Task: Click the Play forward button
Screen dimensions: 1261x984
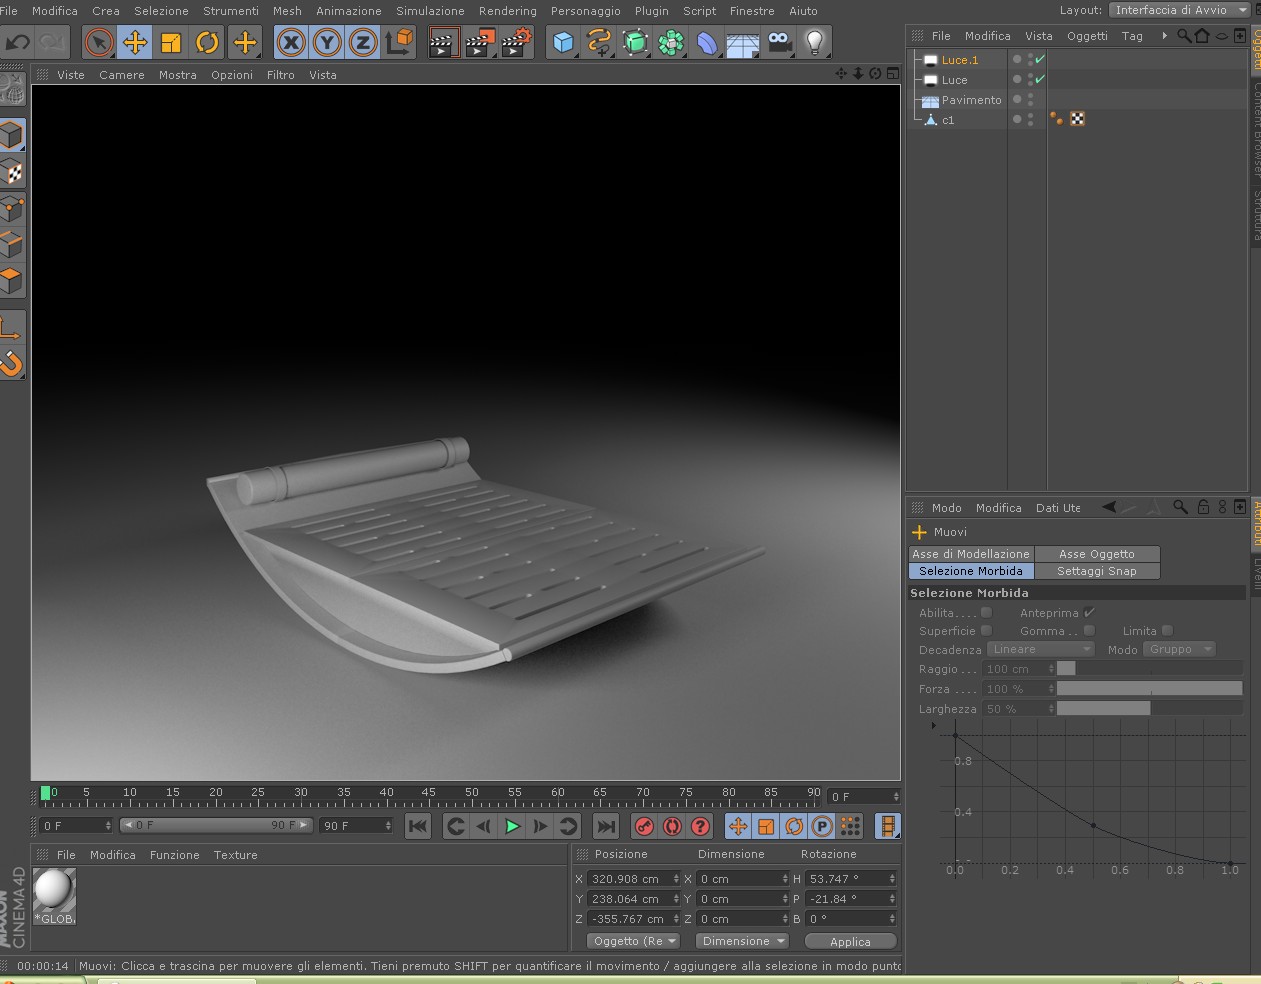Action: pos(512,826)
